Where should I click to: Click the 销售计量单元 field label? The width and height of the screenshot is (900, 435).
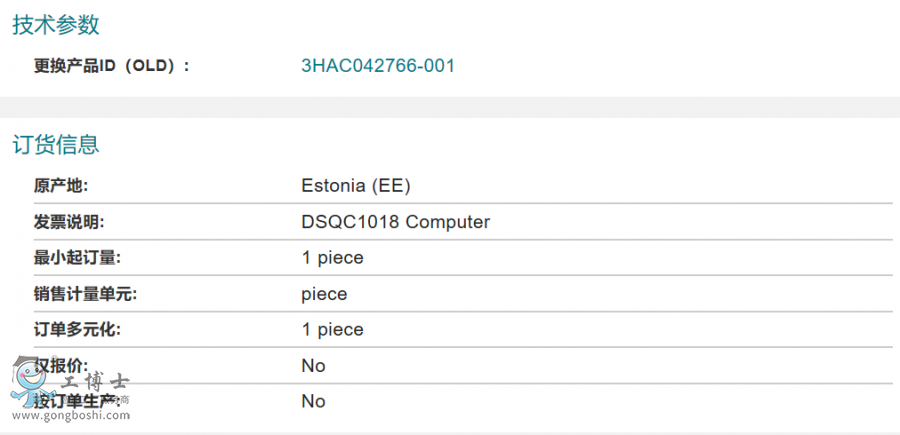85,294
